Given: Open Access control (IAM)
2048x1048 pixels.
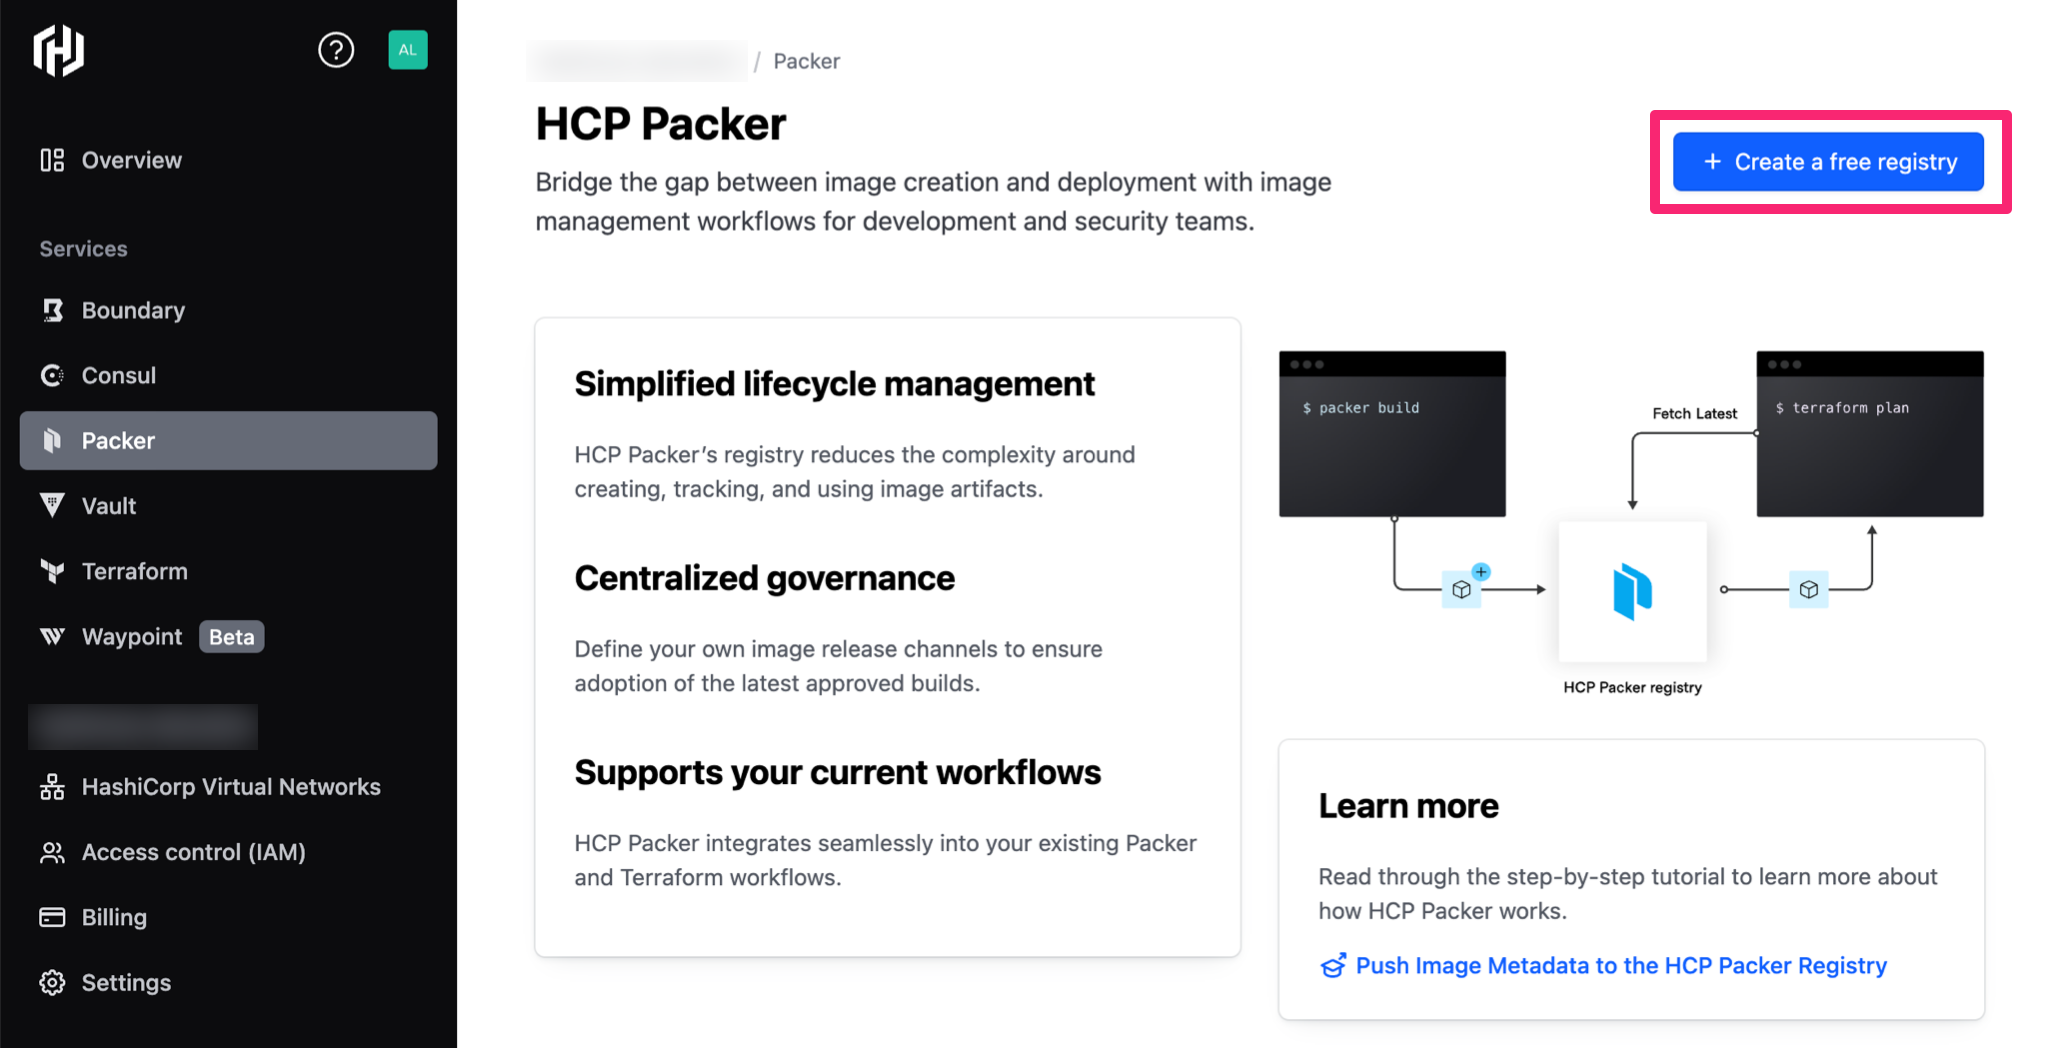Looking at the screenshot, I should tap(193, 852).
